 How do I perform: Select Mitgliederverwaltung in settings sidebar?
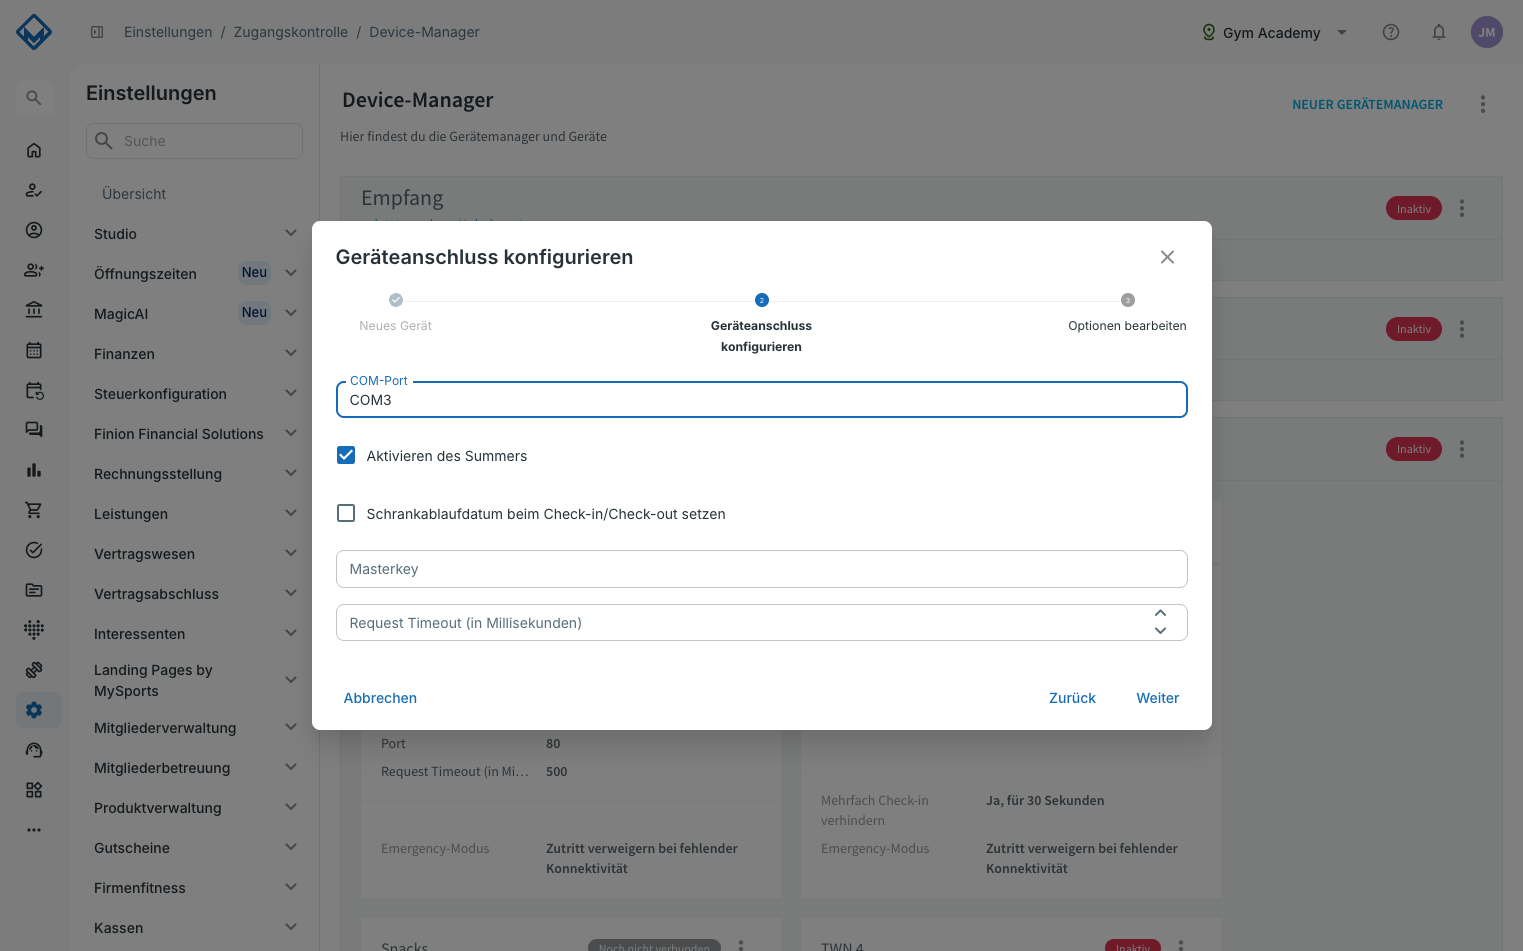pos(165,728)
